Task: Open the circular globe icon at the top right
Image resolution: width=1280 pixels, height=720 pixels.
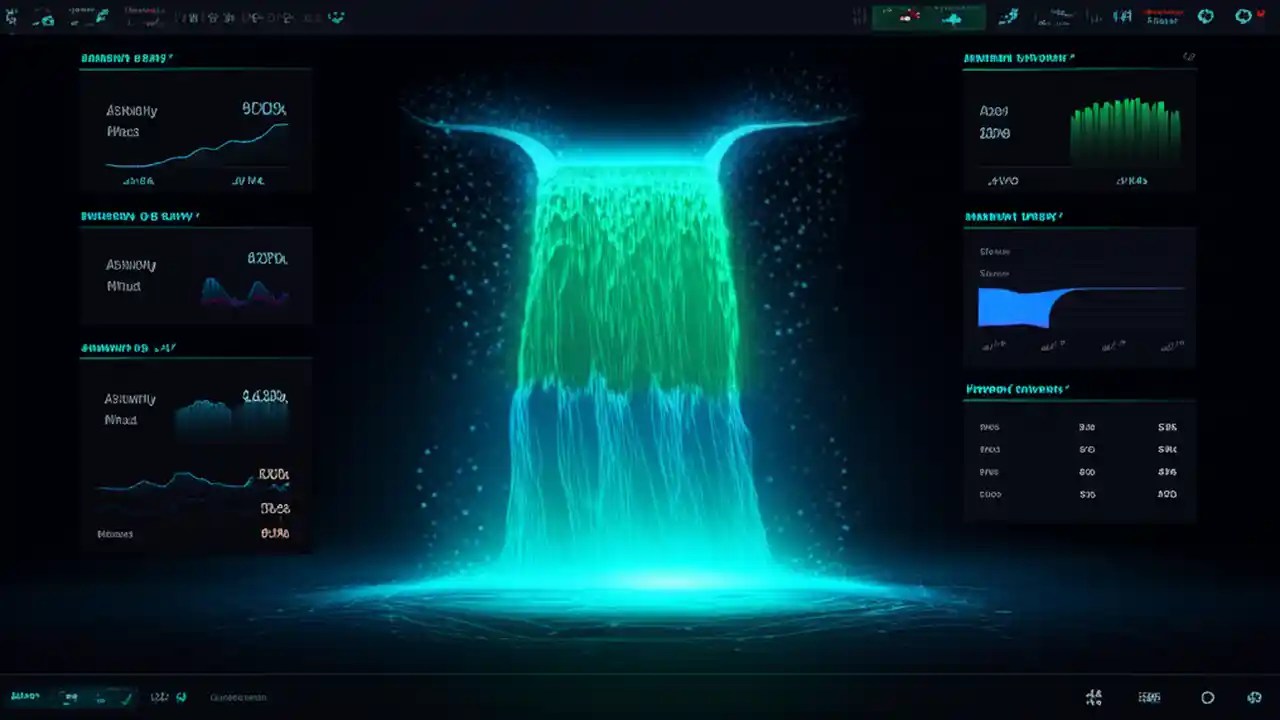Action: tap(1206, 16)
